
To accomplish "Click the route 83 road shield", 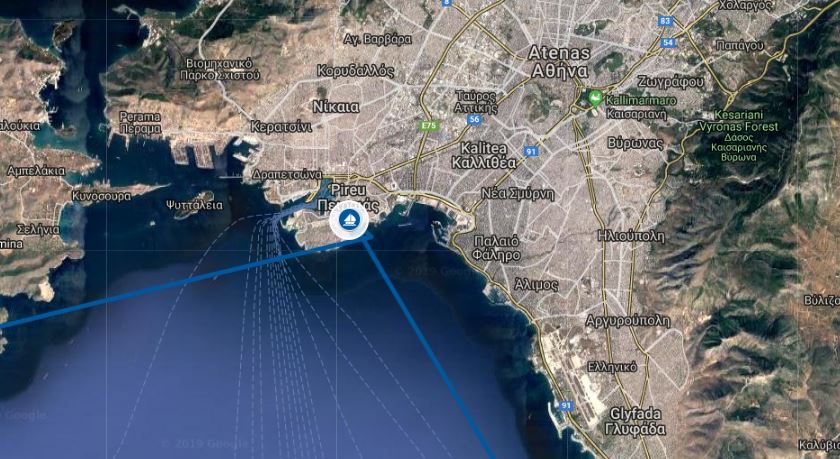I will pos(665,21).
